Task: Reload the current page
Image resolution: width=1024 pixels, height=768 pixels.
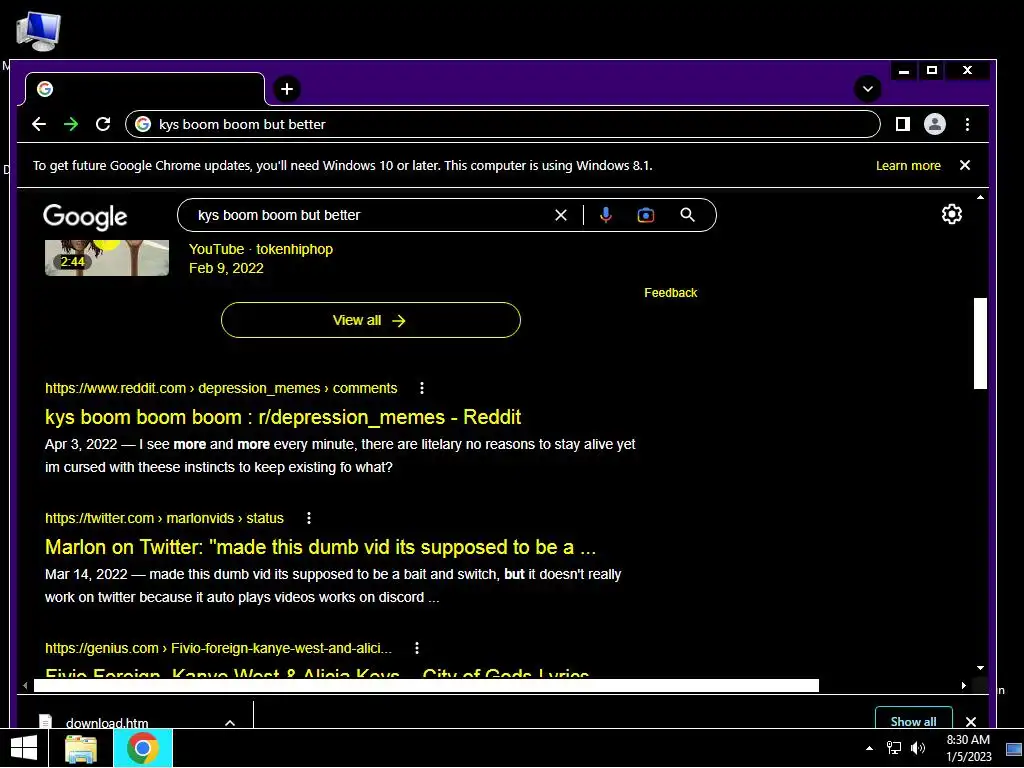Action: coord(103,124)
